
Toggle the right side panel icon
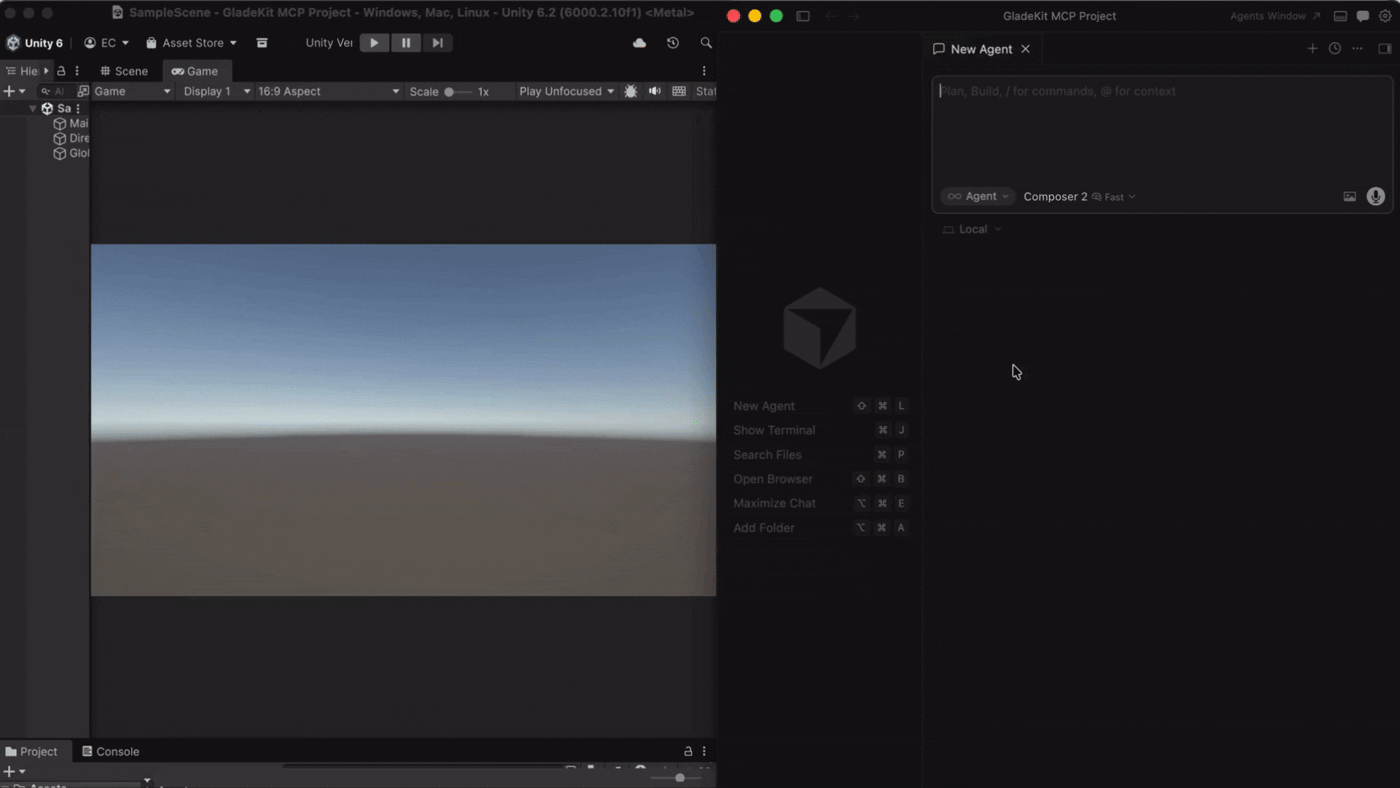pyautogui.click(x=1385, y=49)
